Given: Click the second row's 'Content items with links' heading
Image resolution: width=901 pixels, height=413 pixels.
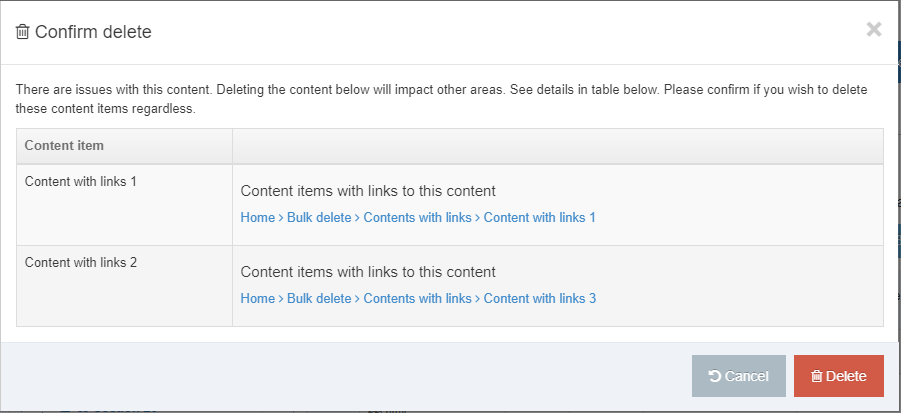Looking at the screenshot, I should 368,272.
